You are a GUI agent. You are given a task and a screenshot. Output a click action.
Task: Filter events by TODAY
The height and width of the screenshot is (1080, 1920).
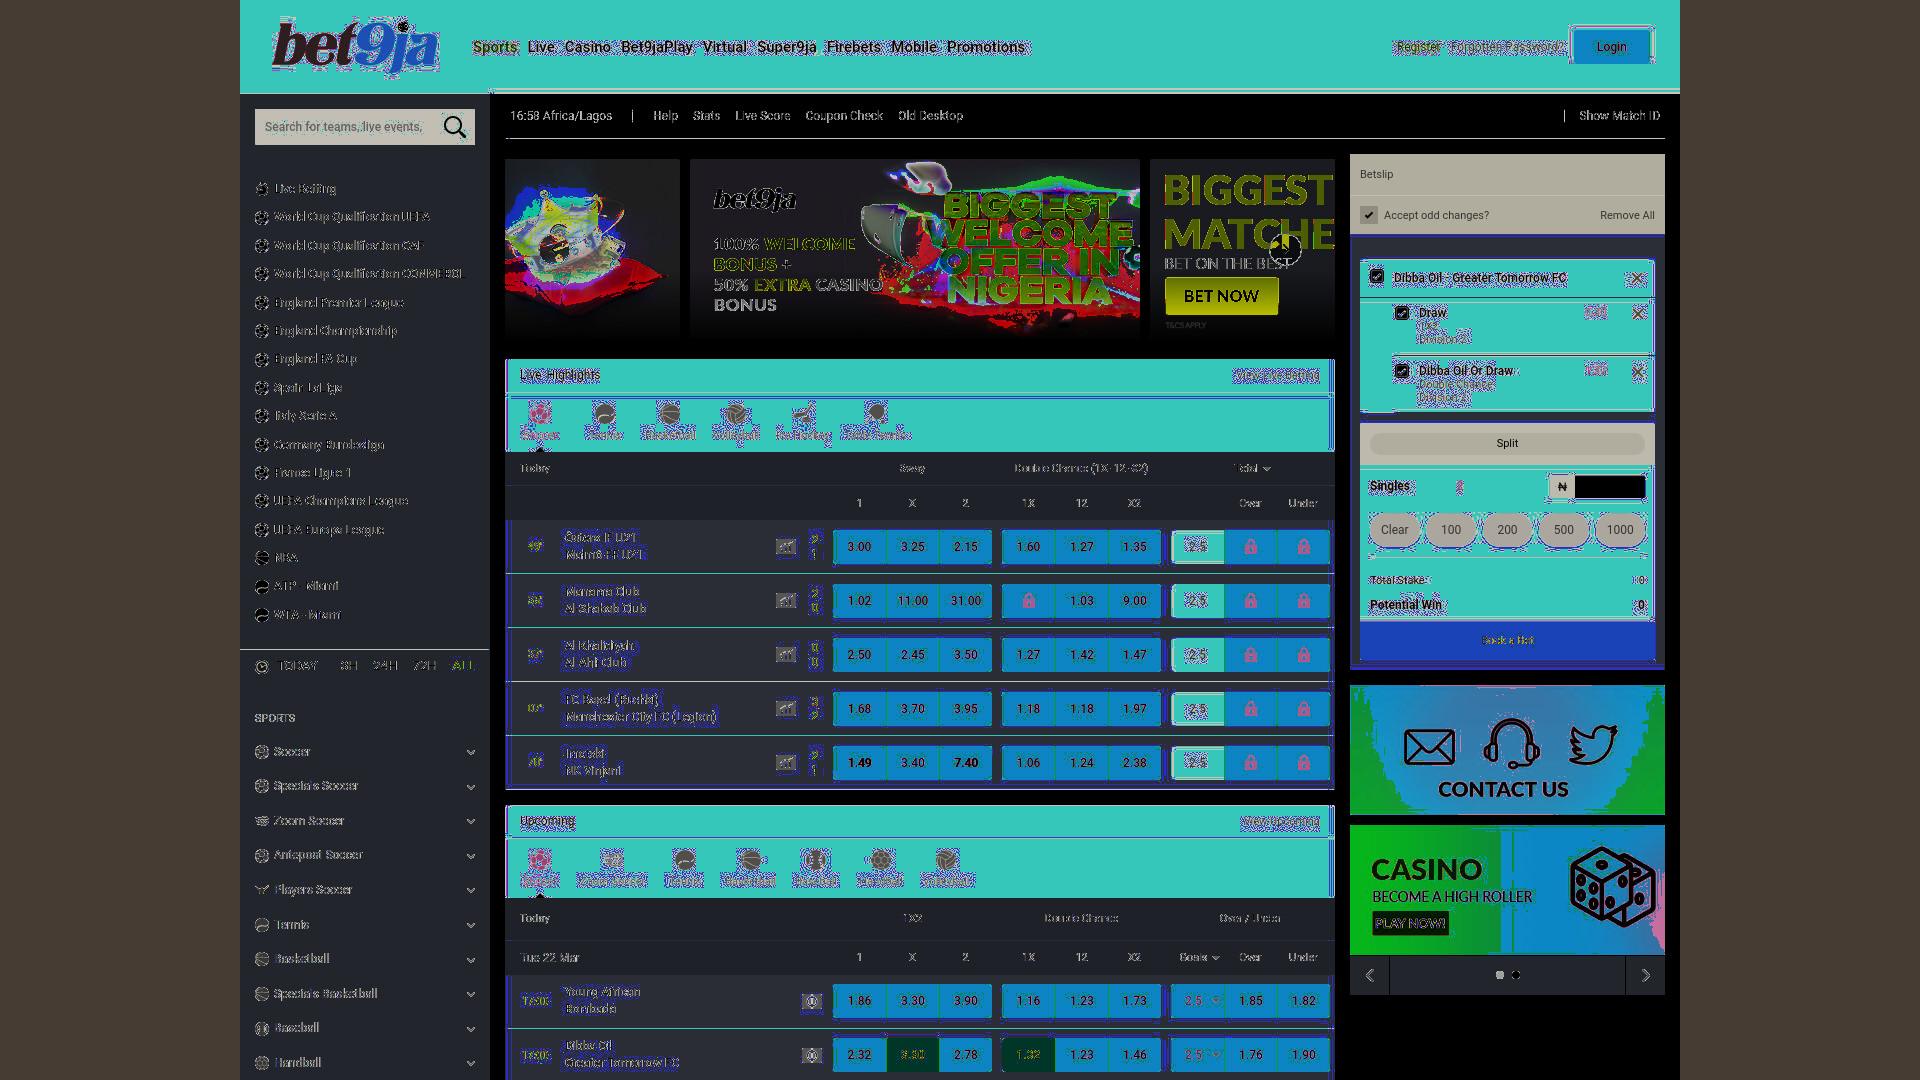298,666
